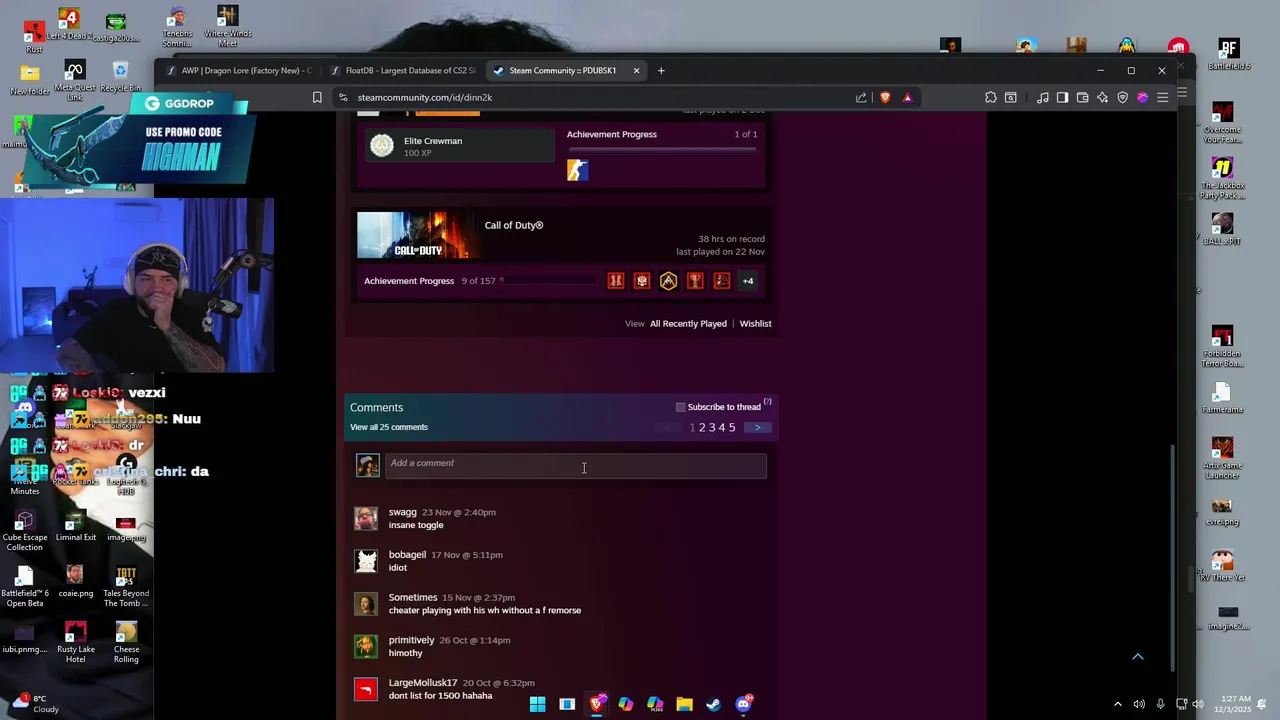Click the comment text "insane toggle"
1280x720 pixels.
[416, 525]
